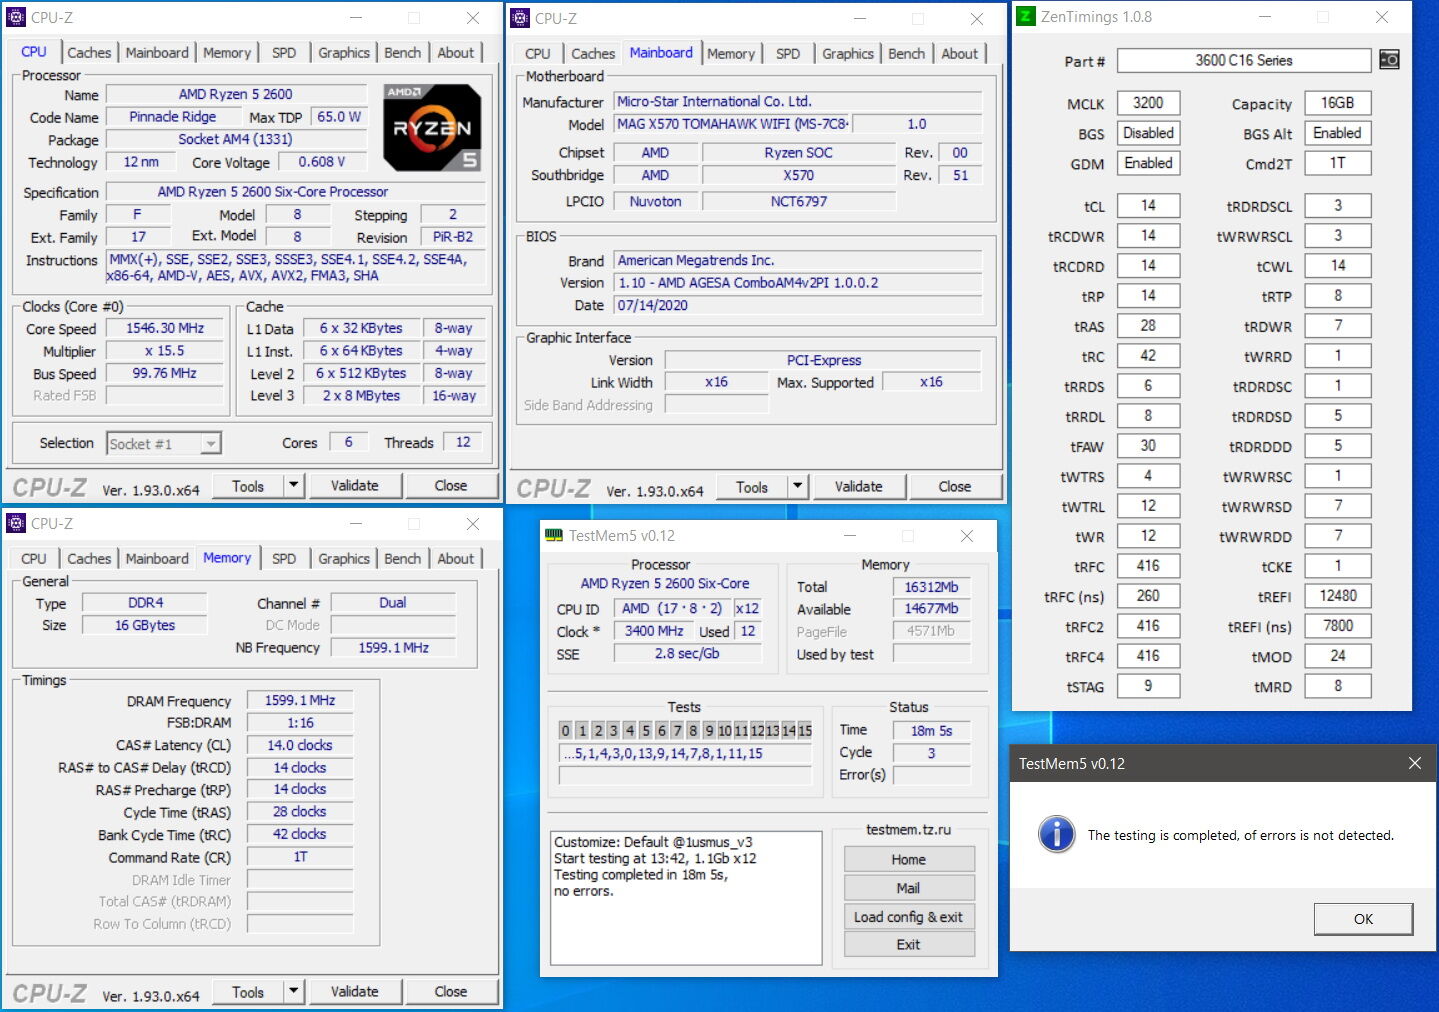Click Tools button in Mainboard window
The height and width of the screenshot is (1012, 1439).
[752, 487]
